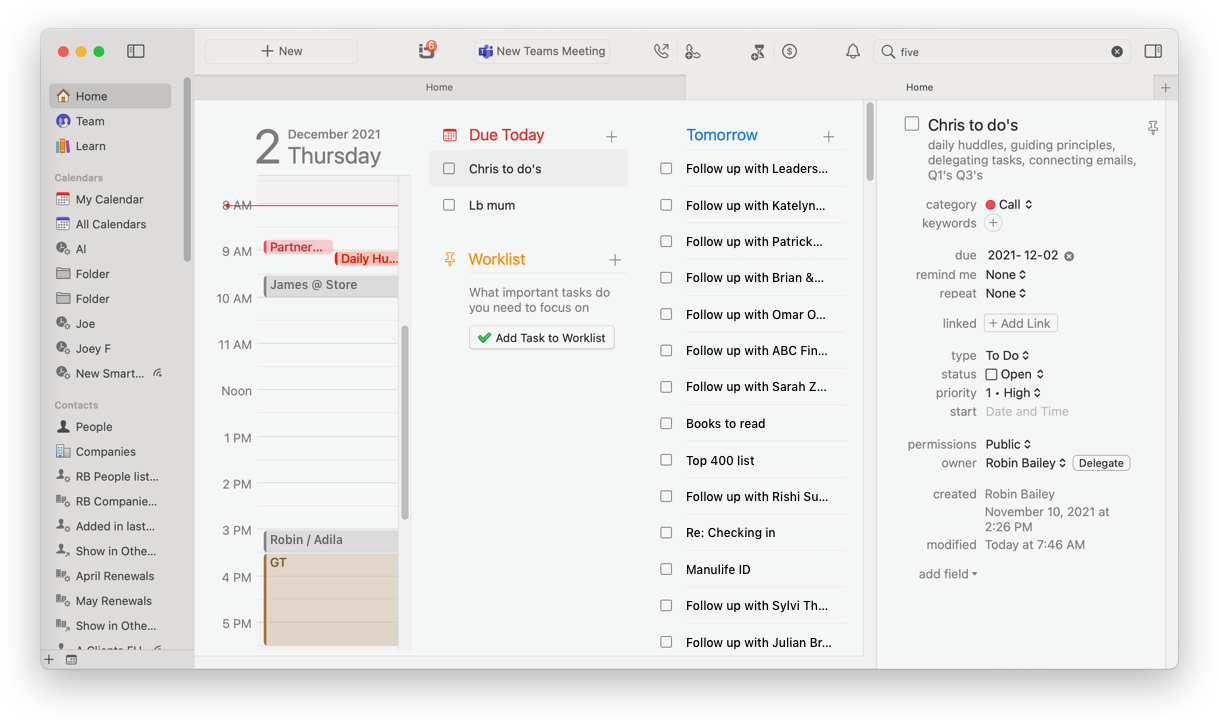Tick the Top 400 list checkbox

tap(666, 460)
